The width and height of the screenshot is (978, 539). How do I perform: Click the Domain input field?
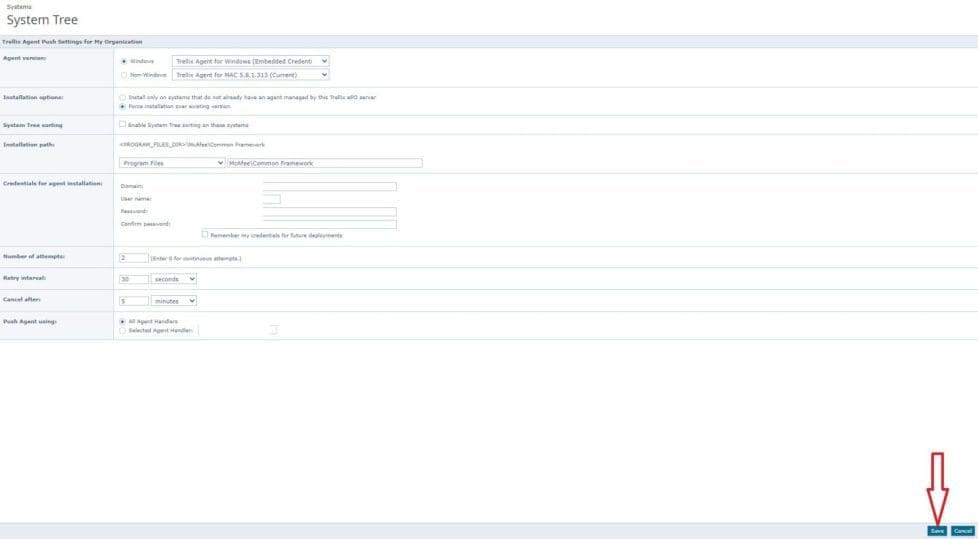pos(329,186)
